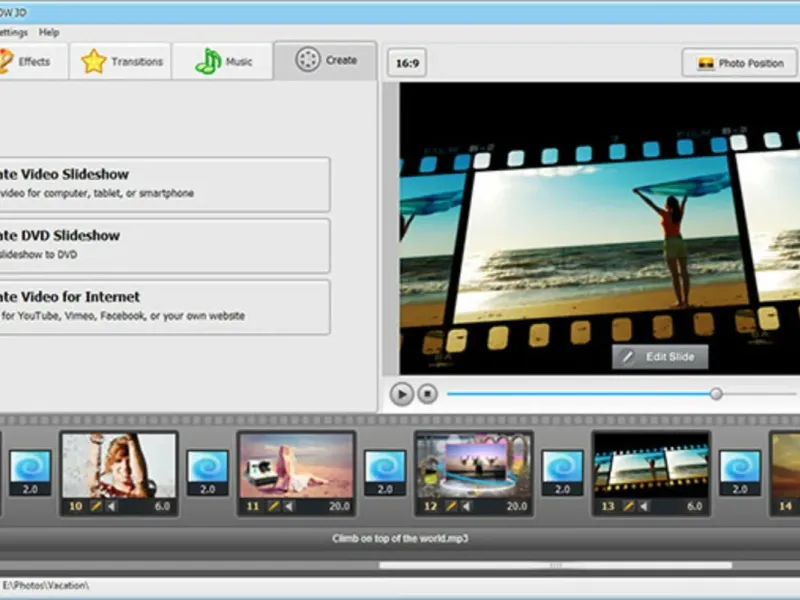Click the pencil edit icon on slide 11

tap(273, 506)
